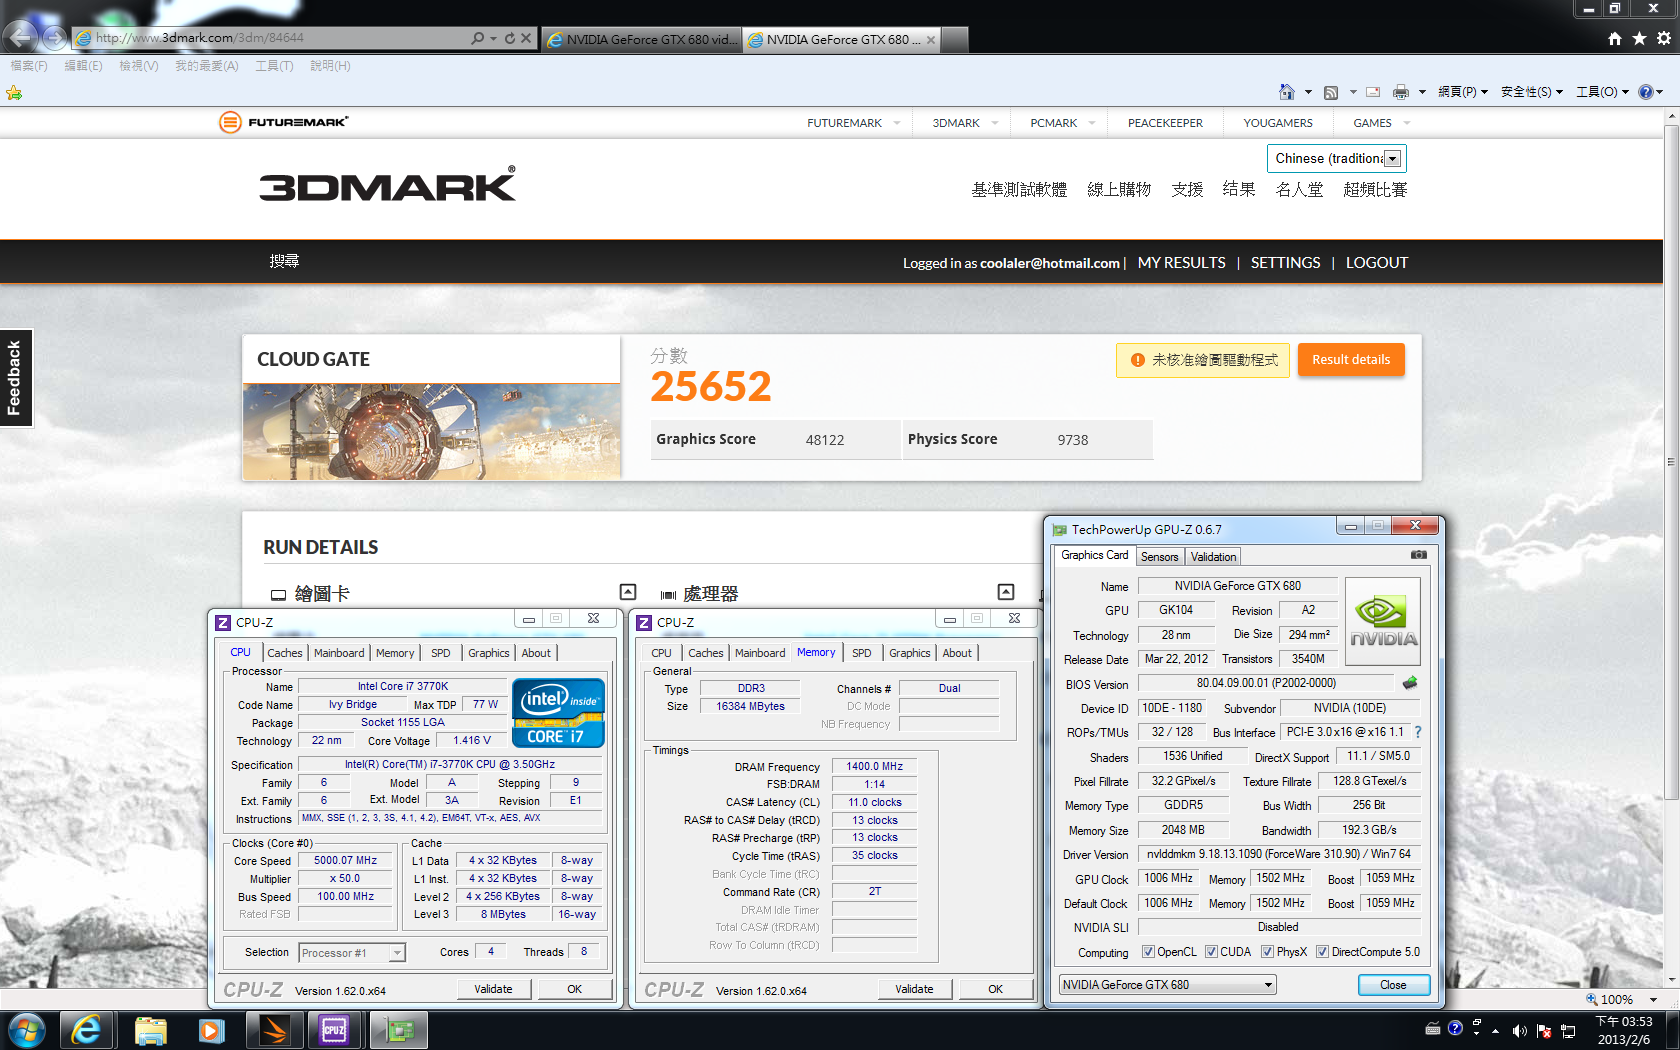The image size is (1680, 1050).
Task: Click OK in right CPU-Z window
Action: point(995,989)
